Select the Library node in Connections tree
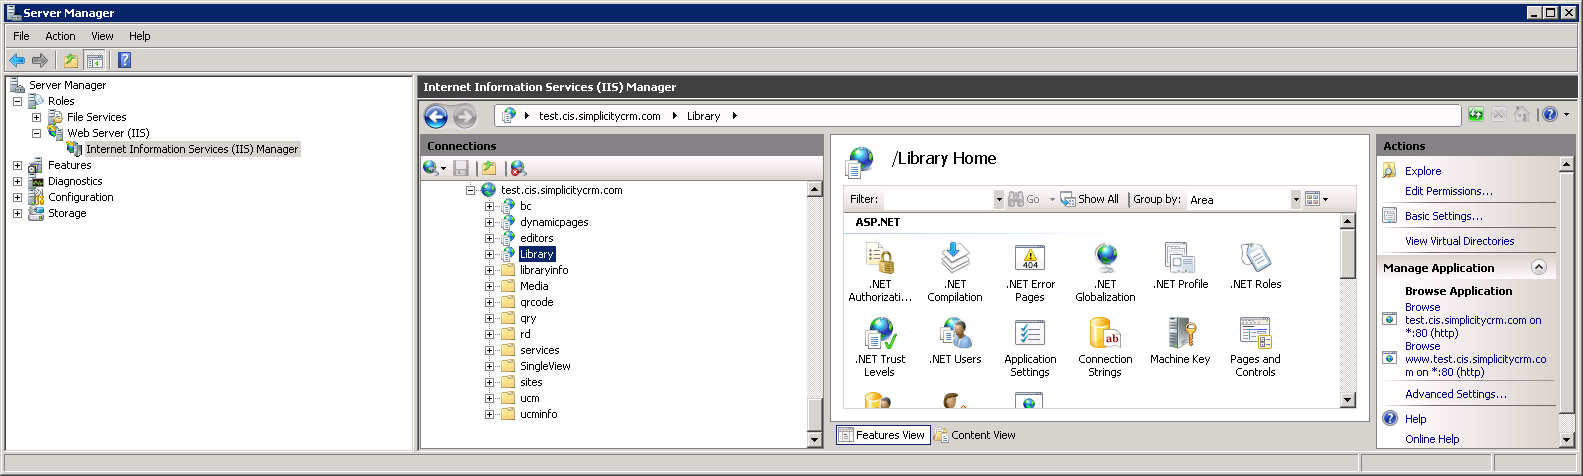 click(537, 254)
